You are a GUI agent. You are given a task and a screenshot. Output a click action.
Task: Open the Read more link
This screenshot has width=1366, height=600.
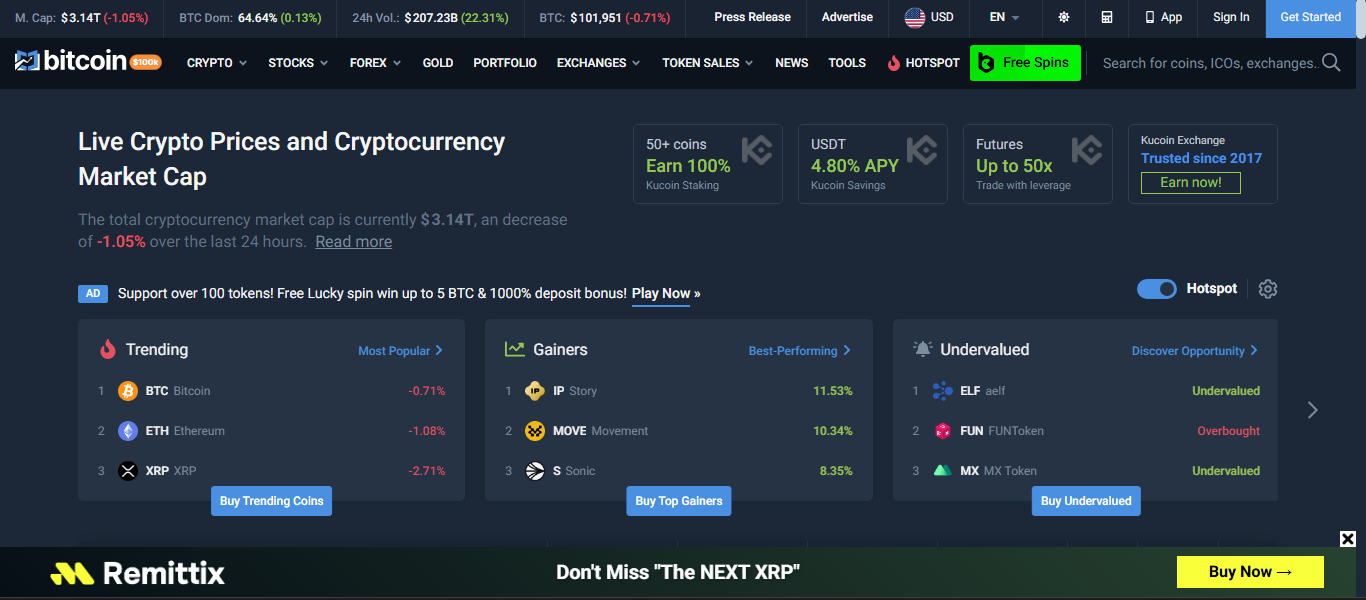point(354,242)
